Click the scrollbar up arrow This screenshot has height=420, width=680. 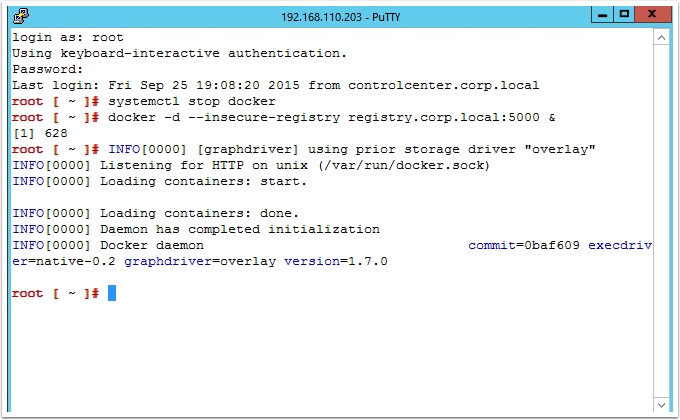coord(661,38)
